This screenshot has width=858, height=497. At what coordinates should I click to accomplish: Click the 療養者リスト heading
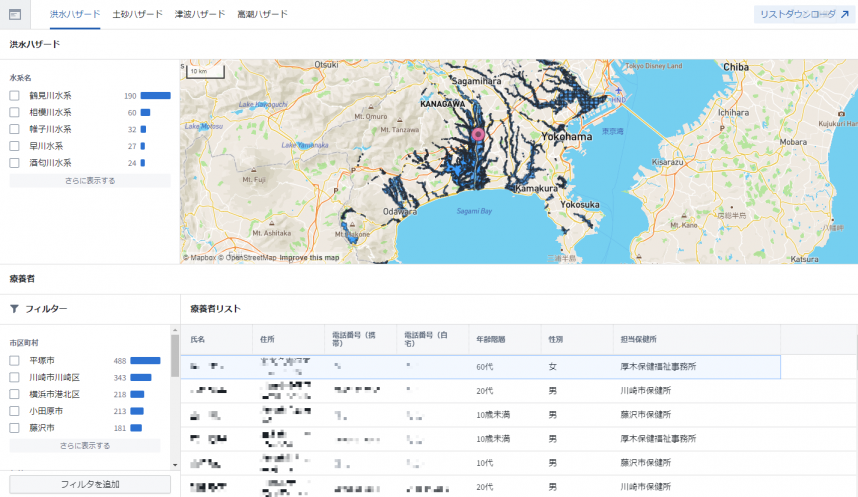(215, 309)
